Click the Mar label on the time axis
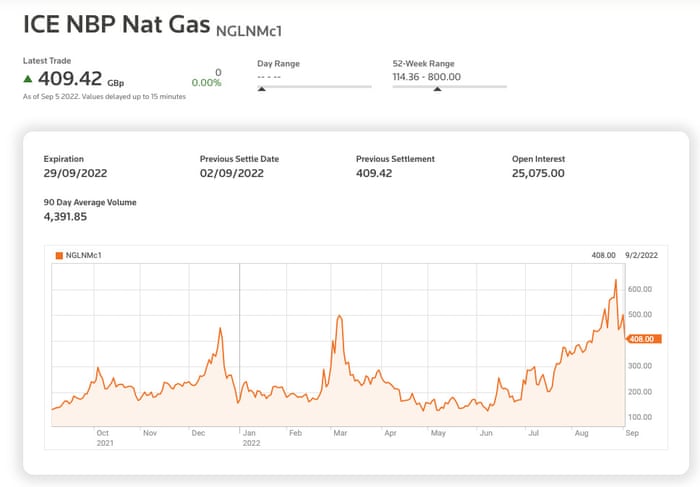Image resolution: width=700 pixels, height=487 pixels. (x=341, y=434)
